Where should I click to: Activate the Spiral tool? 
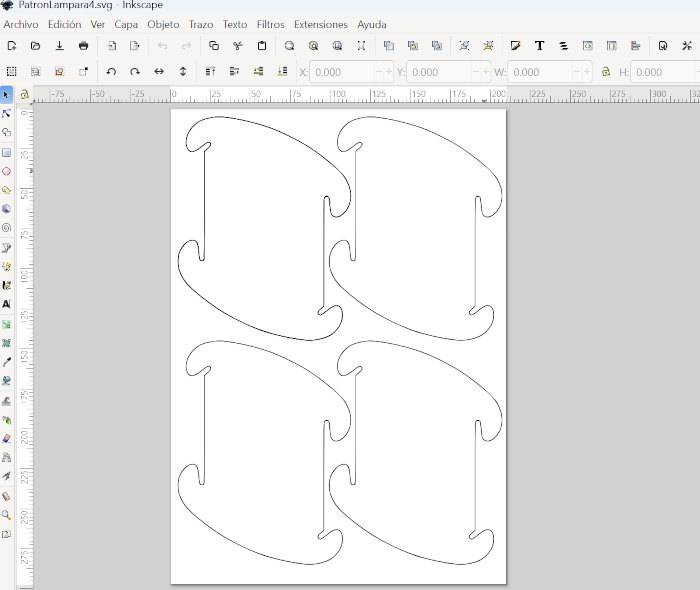pyautogui.click(x=7, y=227)
